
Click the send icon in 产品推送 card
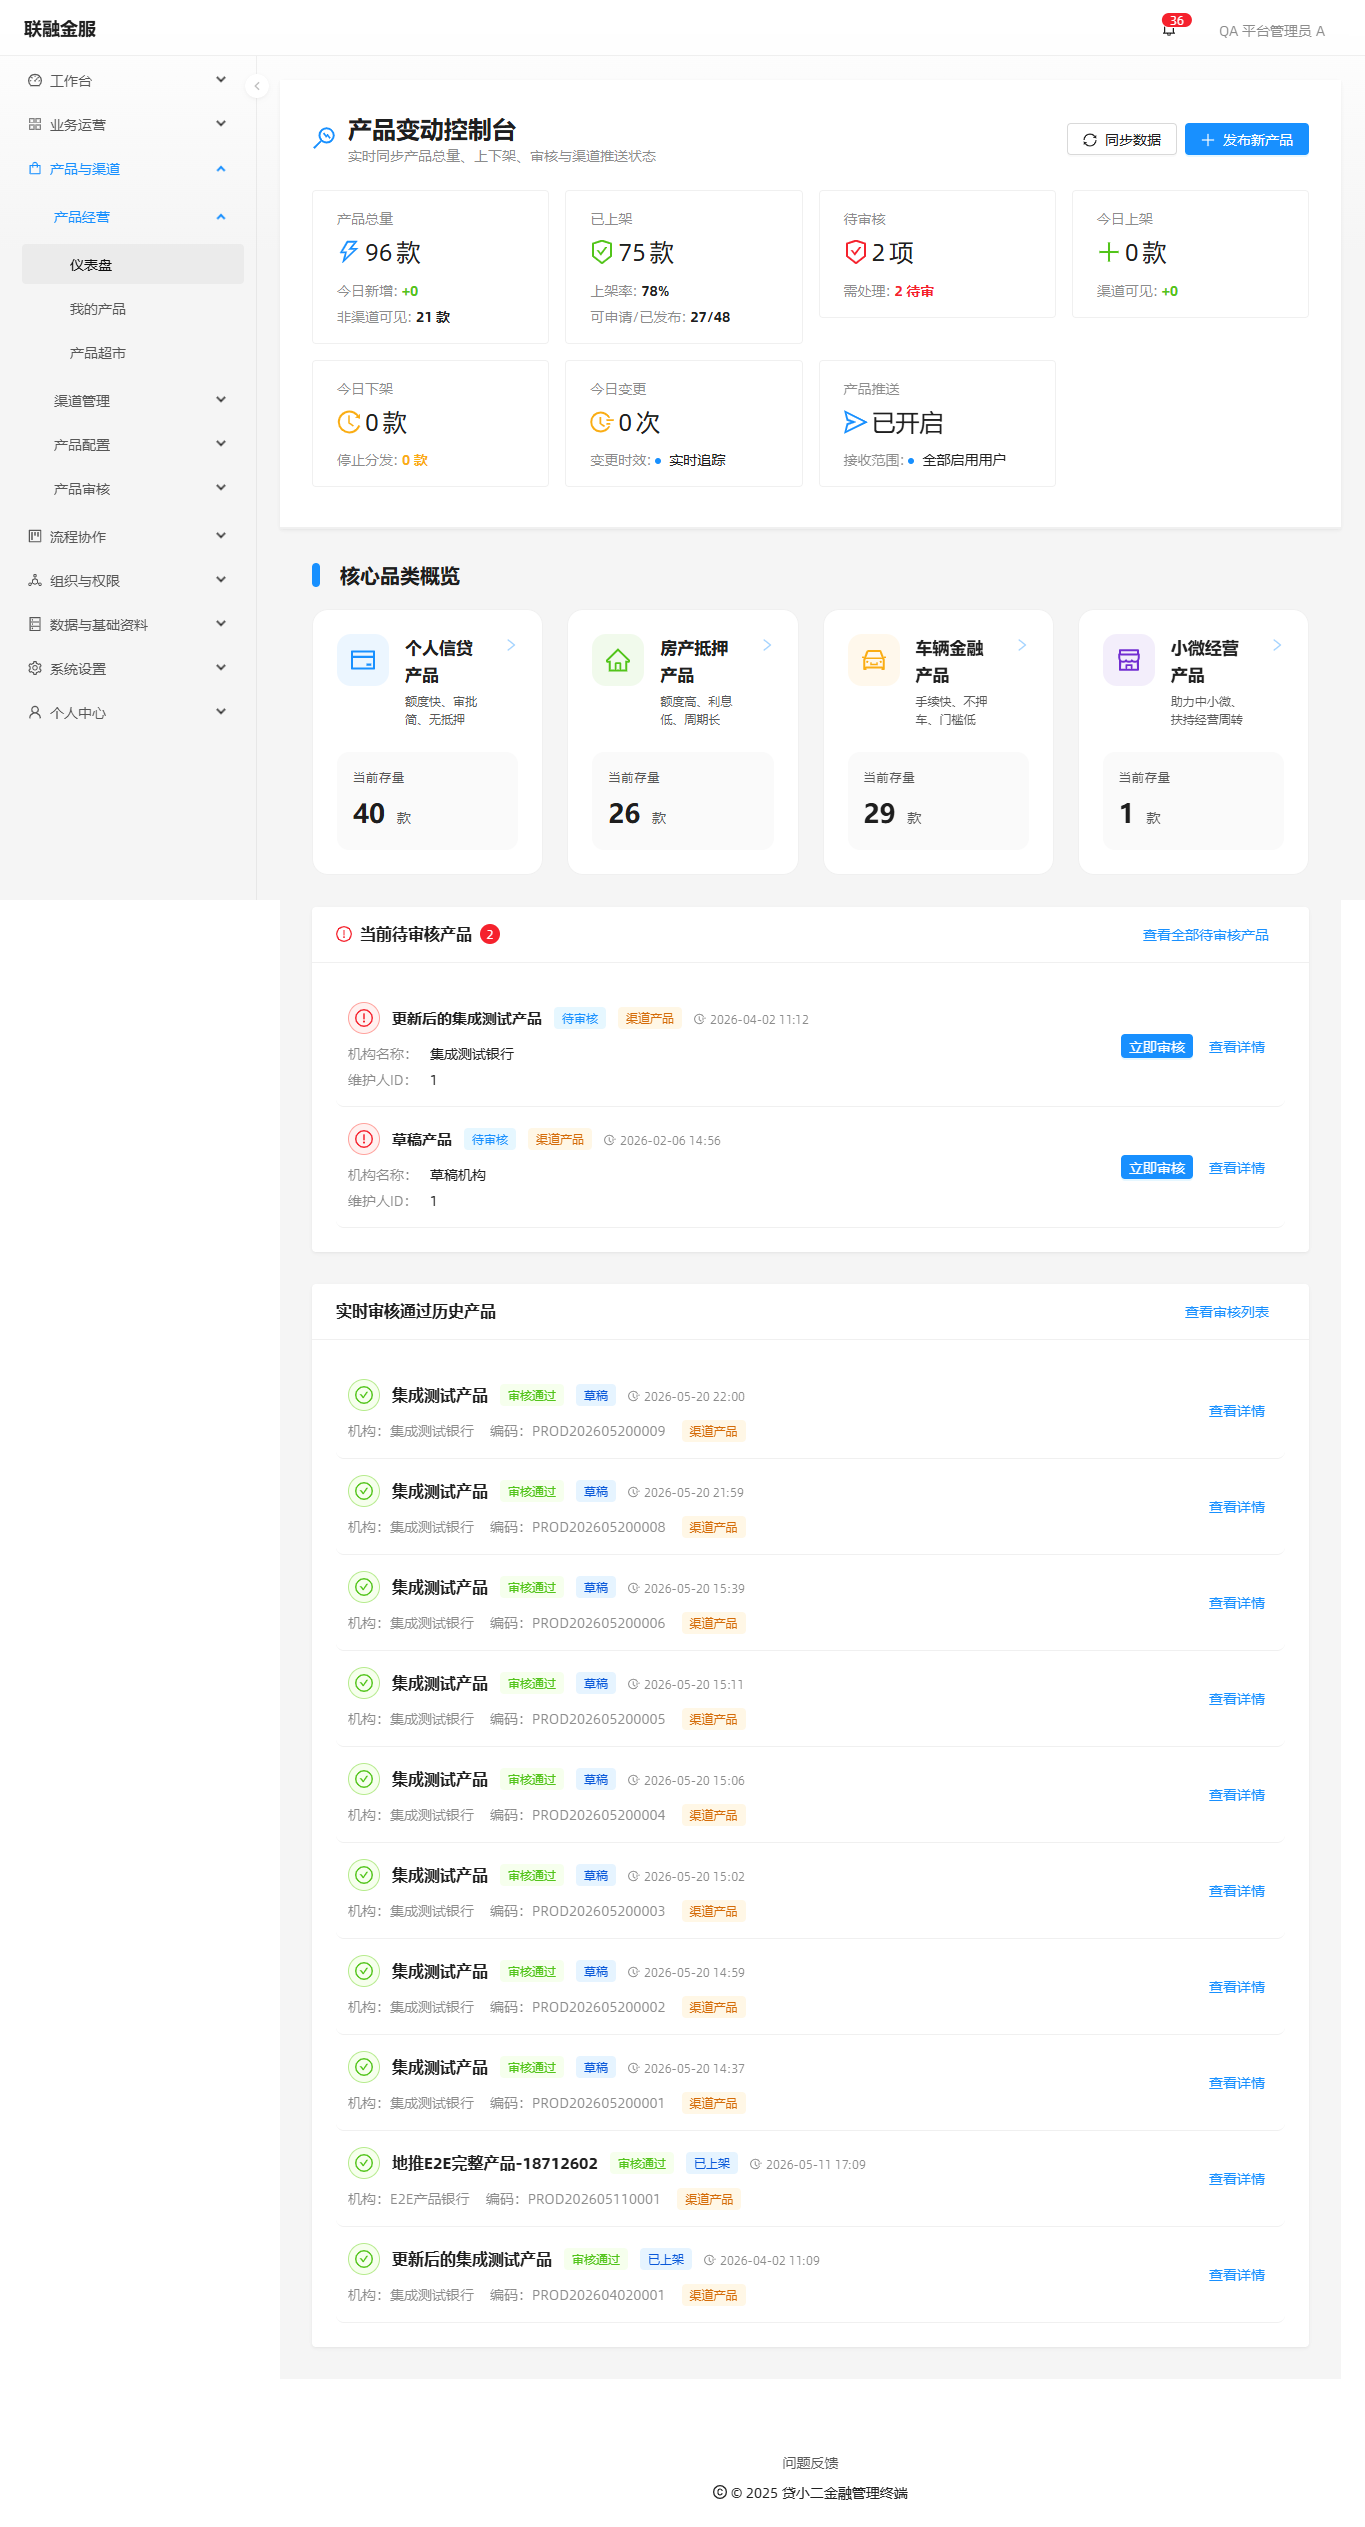855,422
